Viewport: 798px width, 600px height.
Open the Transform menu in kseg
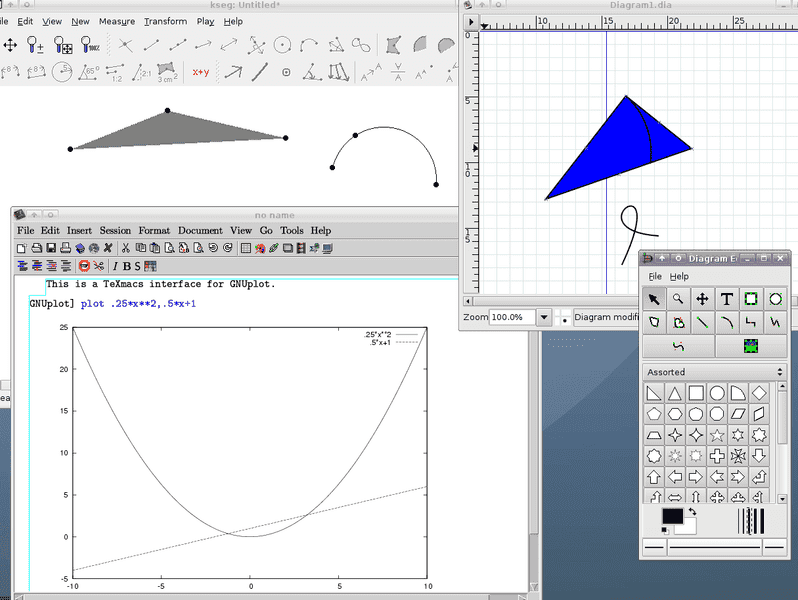pos(165,21)
